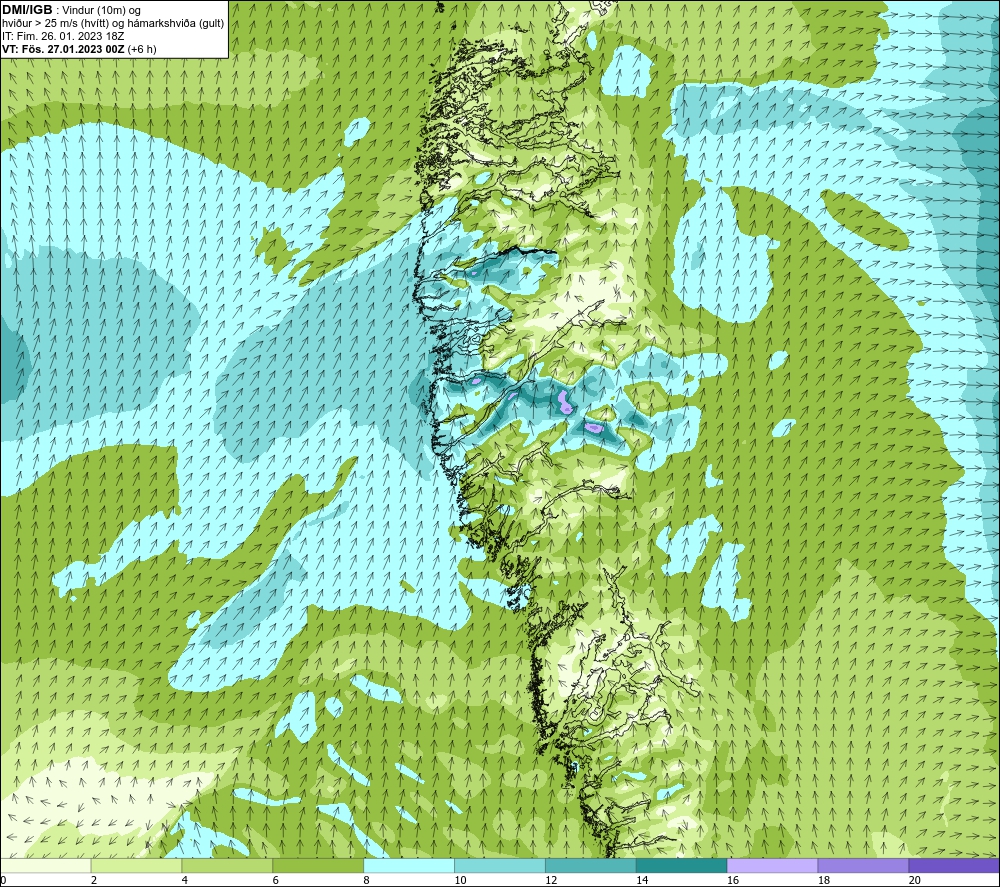This screenshot has width=1000, height=887.
Task: Click the 16–18 m/s light purple swatch
Action: (x=772, y=866)
